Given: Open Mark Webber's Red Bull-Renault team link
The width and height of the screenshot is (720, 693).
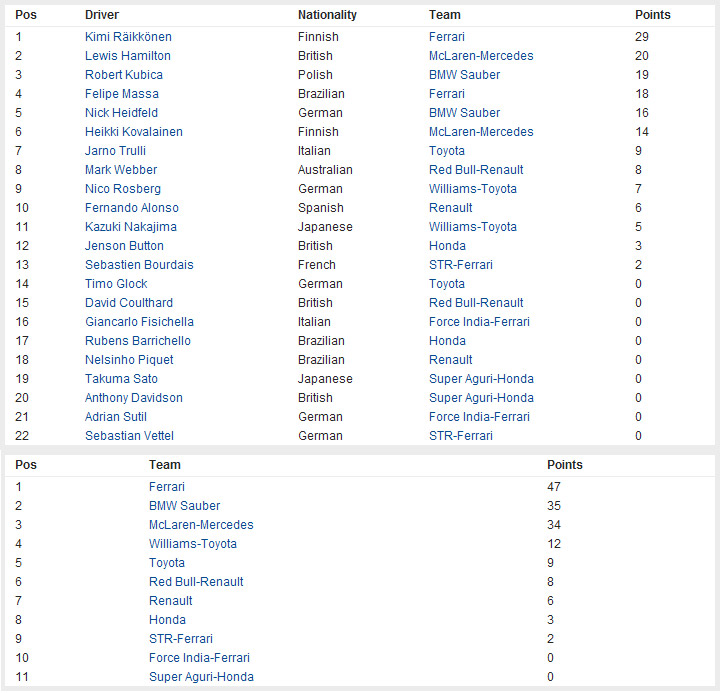Looking at the screenshot, I should 476,170.
